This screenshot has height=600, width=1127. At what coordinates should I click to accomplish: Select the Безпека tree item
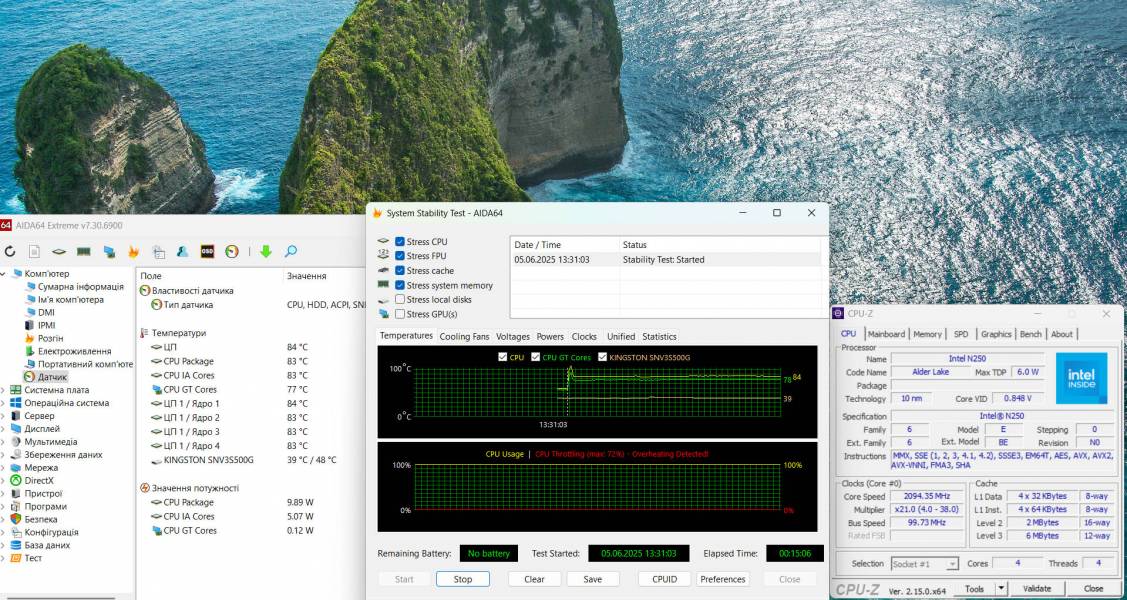[x=40, y=519]
